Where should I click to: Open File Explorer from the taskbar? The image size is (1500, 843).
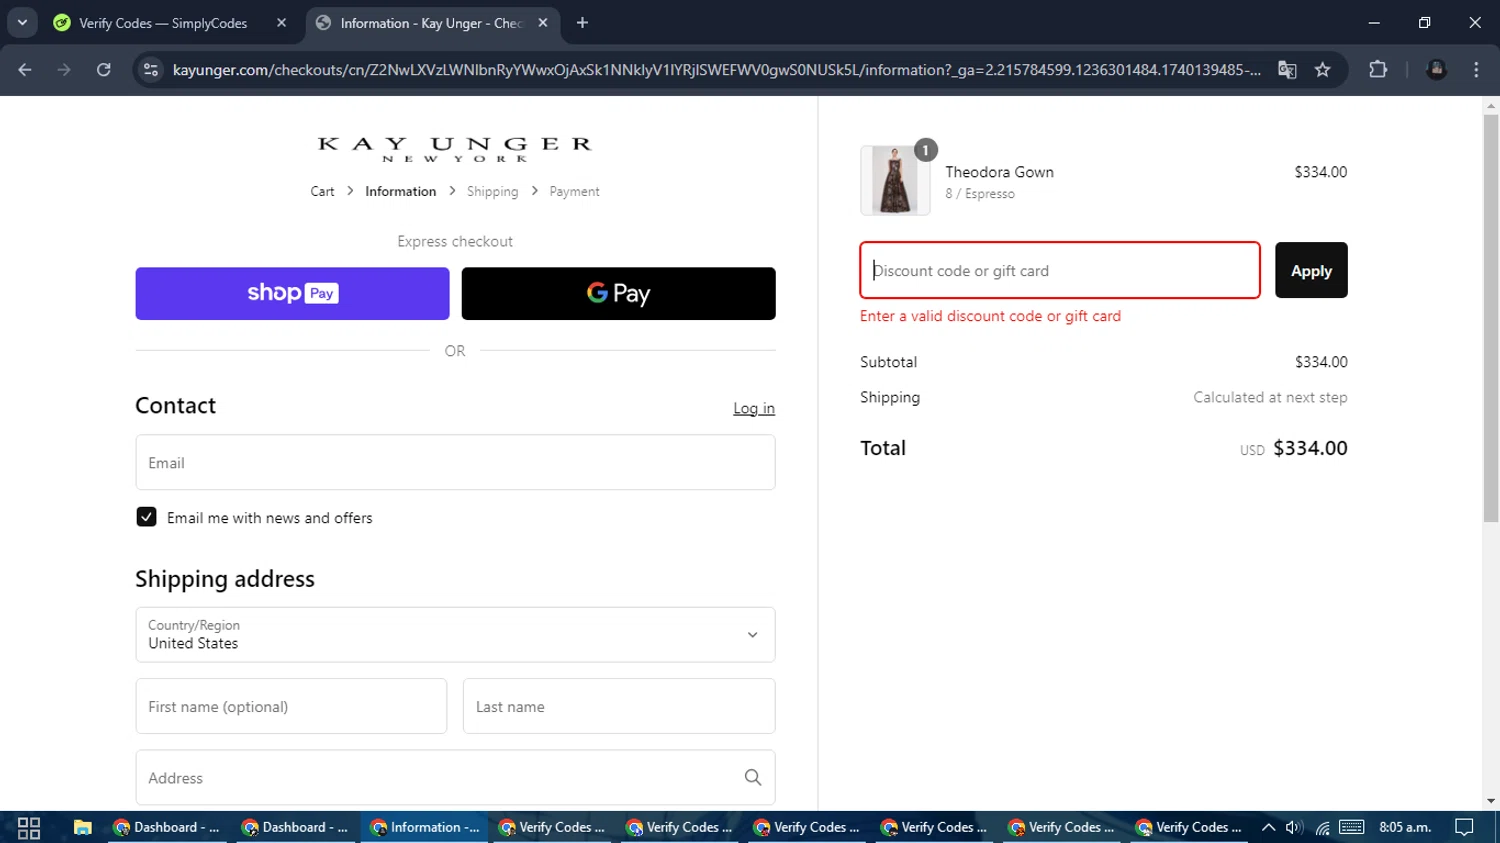click(x=83, y=827)
